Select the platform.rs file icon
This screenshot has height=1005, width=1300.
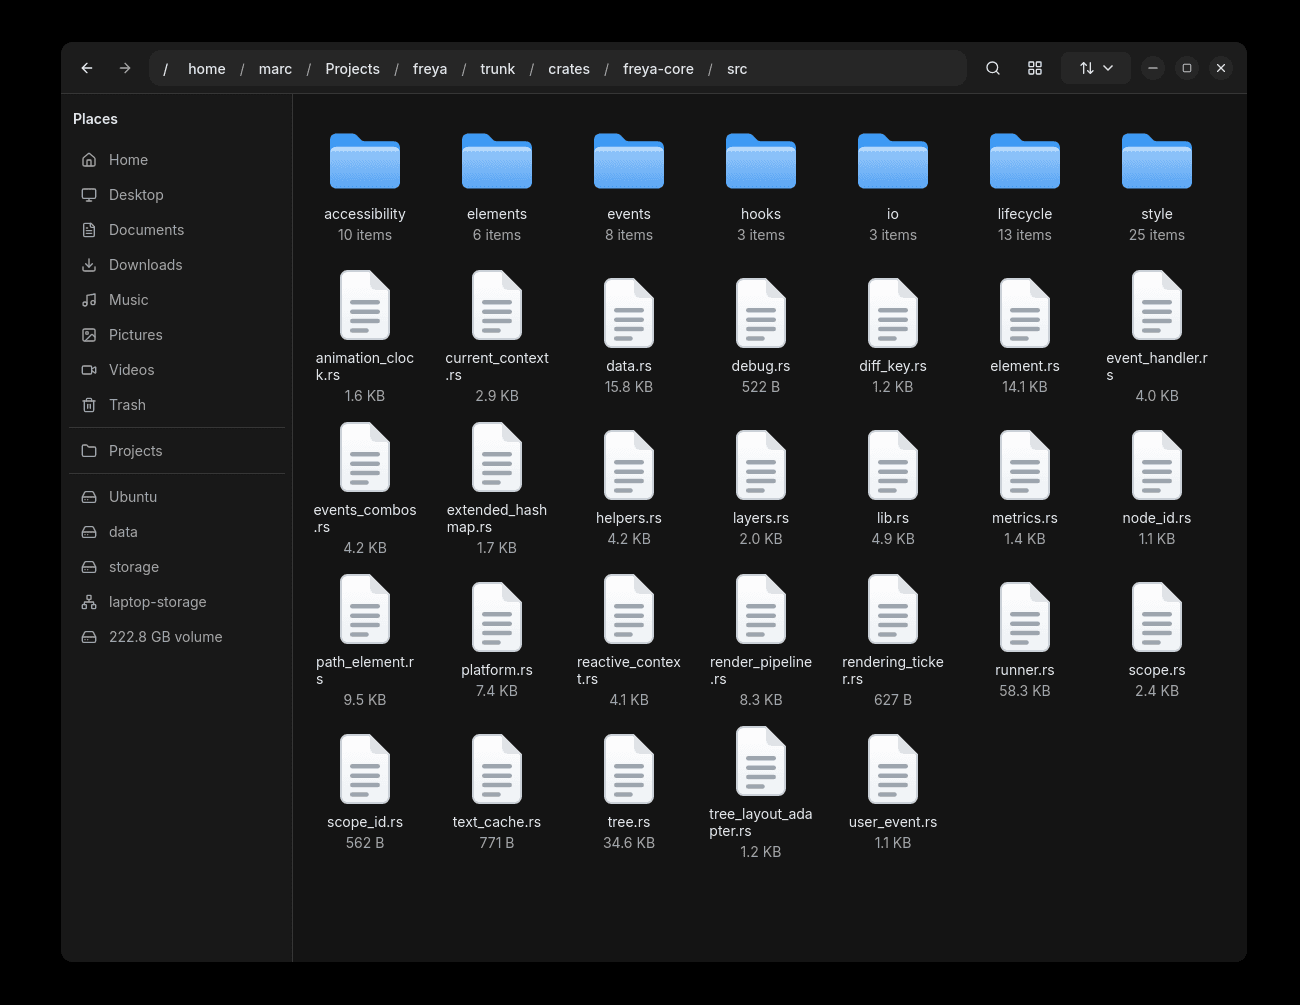tap(497, 617)
